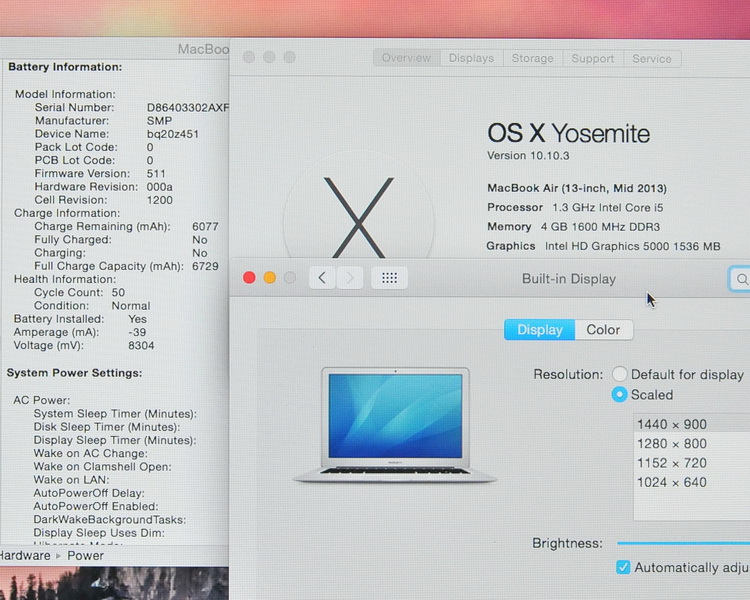Click the Wake on LAN entry
Screen dimensions: 750x600
pyautogui.click(x=71, y=480)
